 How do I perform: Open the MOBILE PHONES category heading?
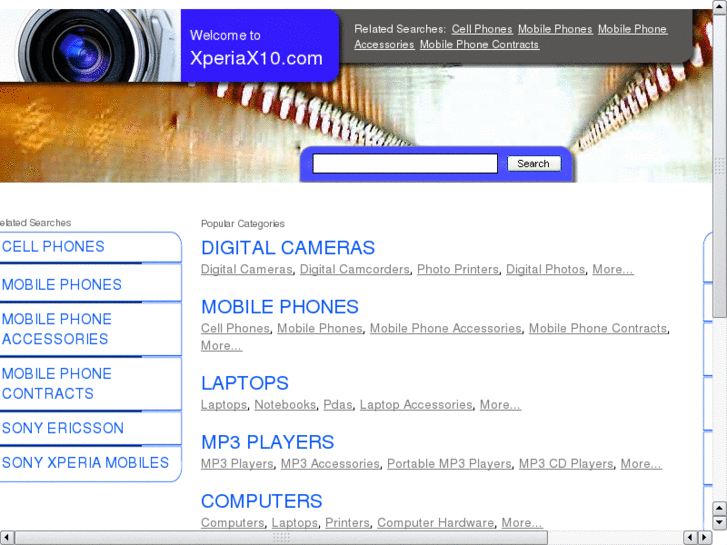click(x=280, y=307)
